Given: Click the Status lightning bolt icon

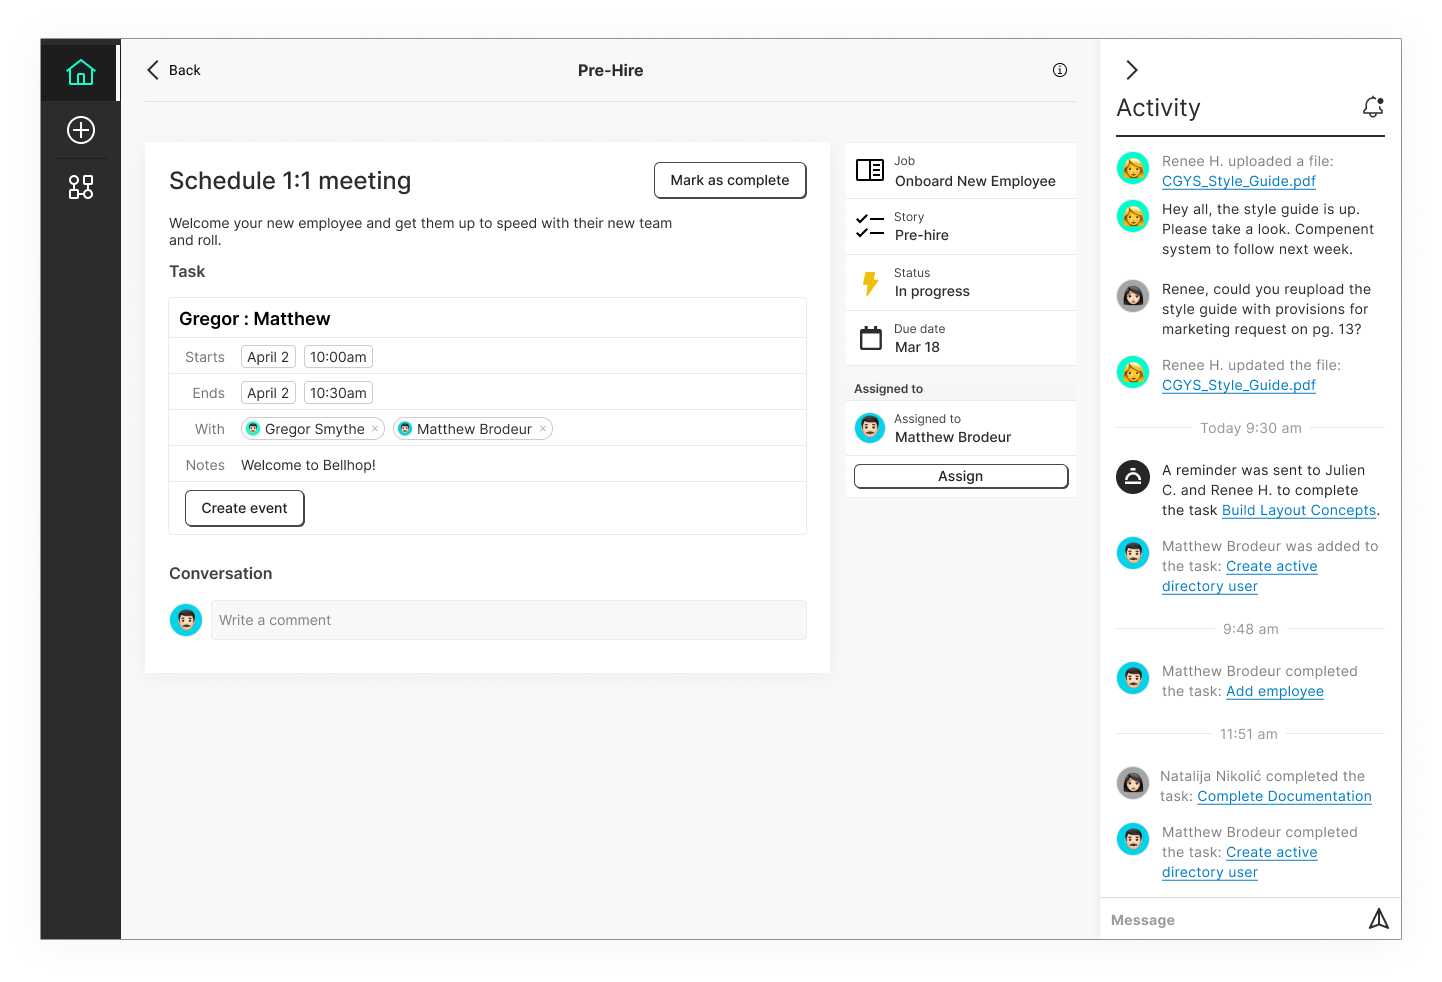Looking at the screenshot, I should 870,283.
